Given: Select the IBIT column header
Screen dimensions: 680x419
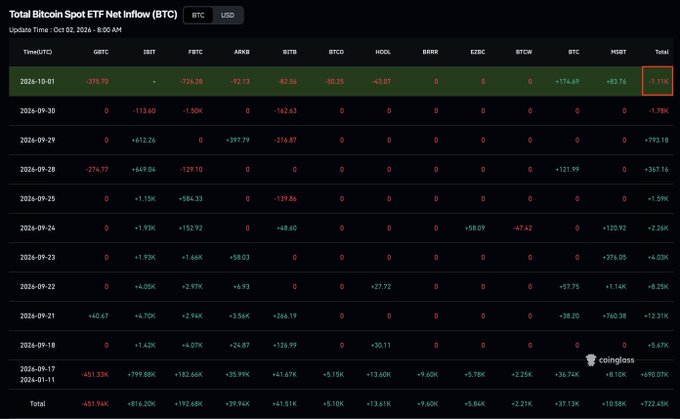Looking at the screenshot, I should click(149, 52).
